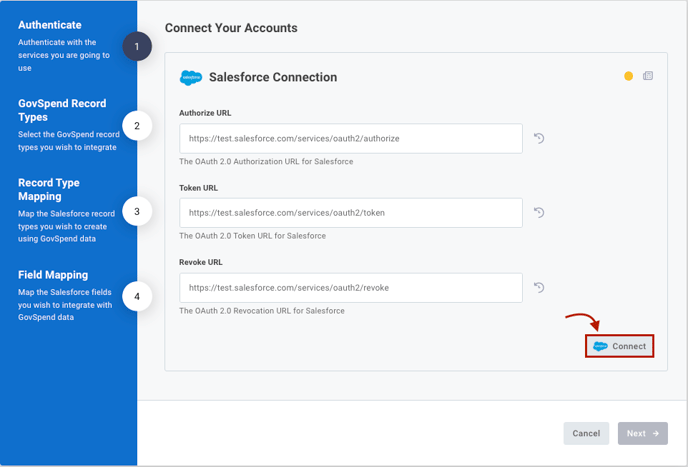Go to step 1 Authenticate circle

pyautogui.click(x=137, y=46)
